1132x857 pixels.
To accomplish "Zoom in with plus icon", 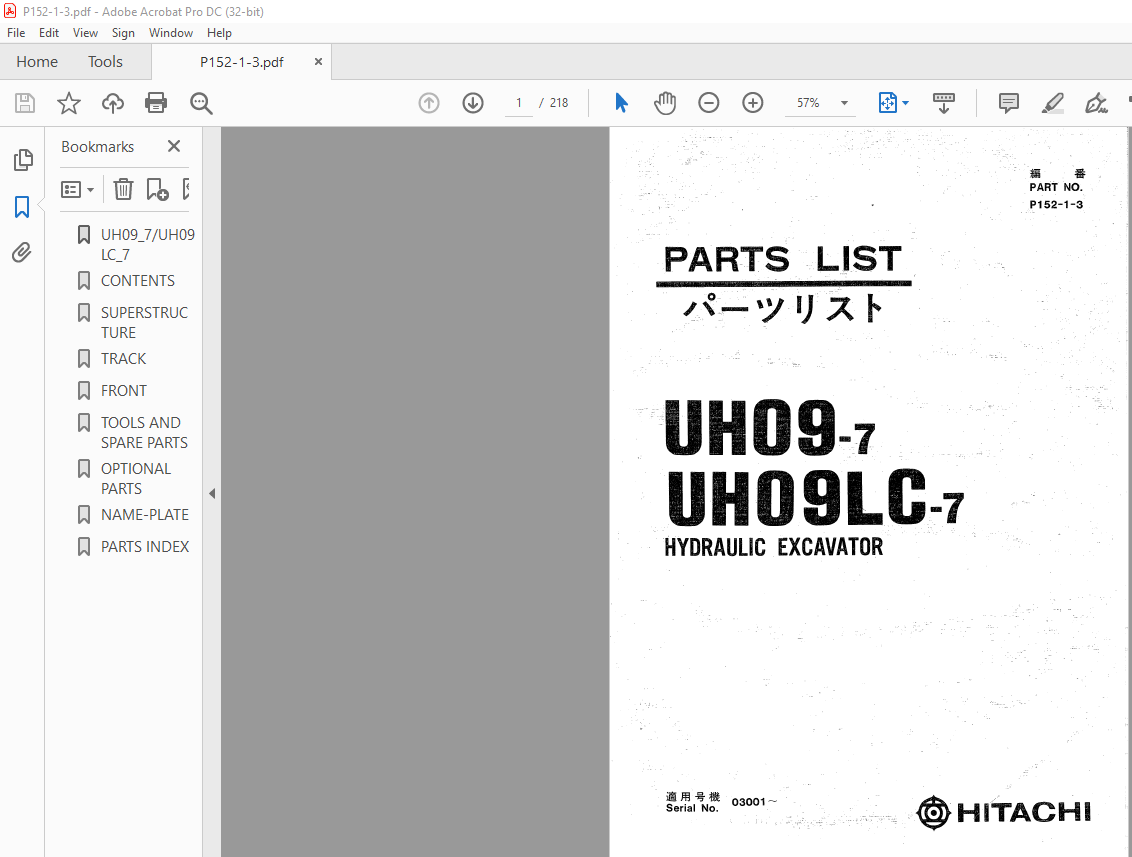I will [x=753, y=103].
